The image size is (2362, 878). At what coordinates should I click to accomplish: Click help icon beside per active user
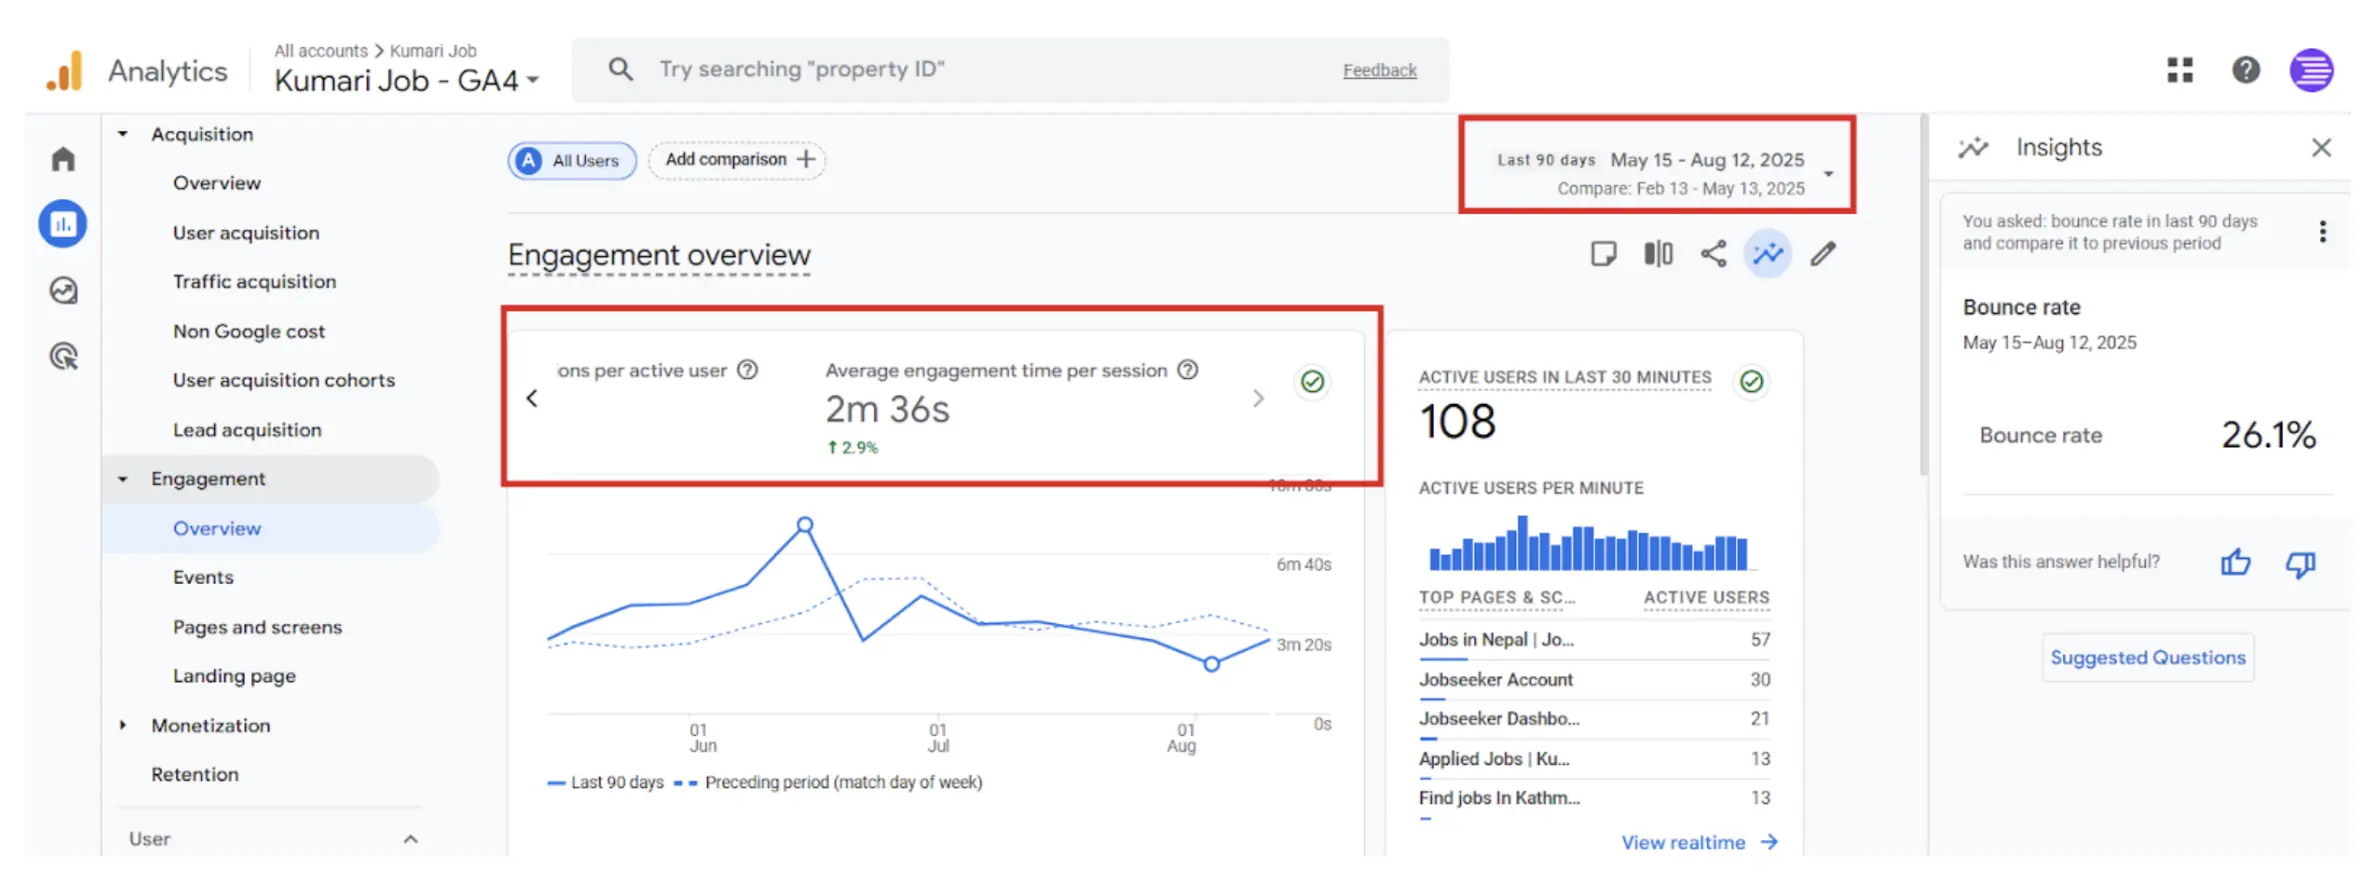coord(747,370)
